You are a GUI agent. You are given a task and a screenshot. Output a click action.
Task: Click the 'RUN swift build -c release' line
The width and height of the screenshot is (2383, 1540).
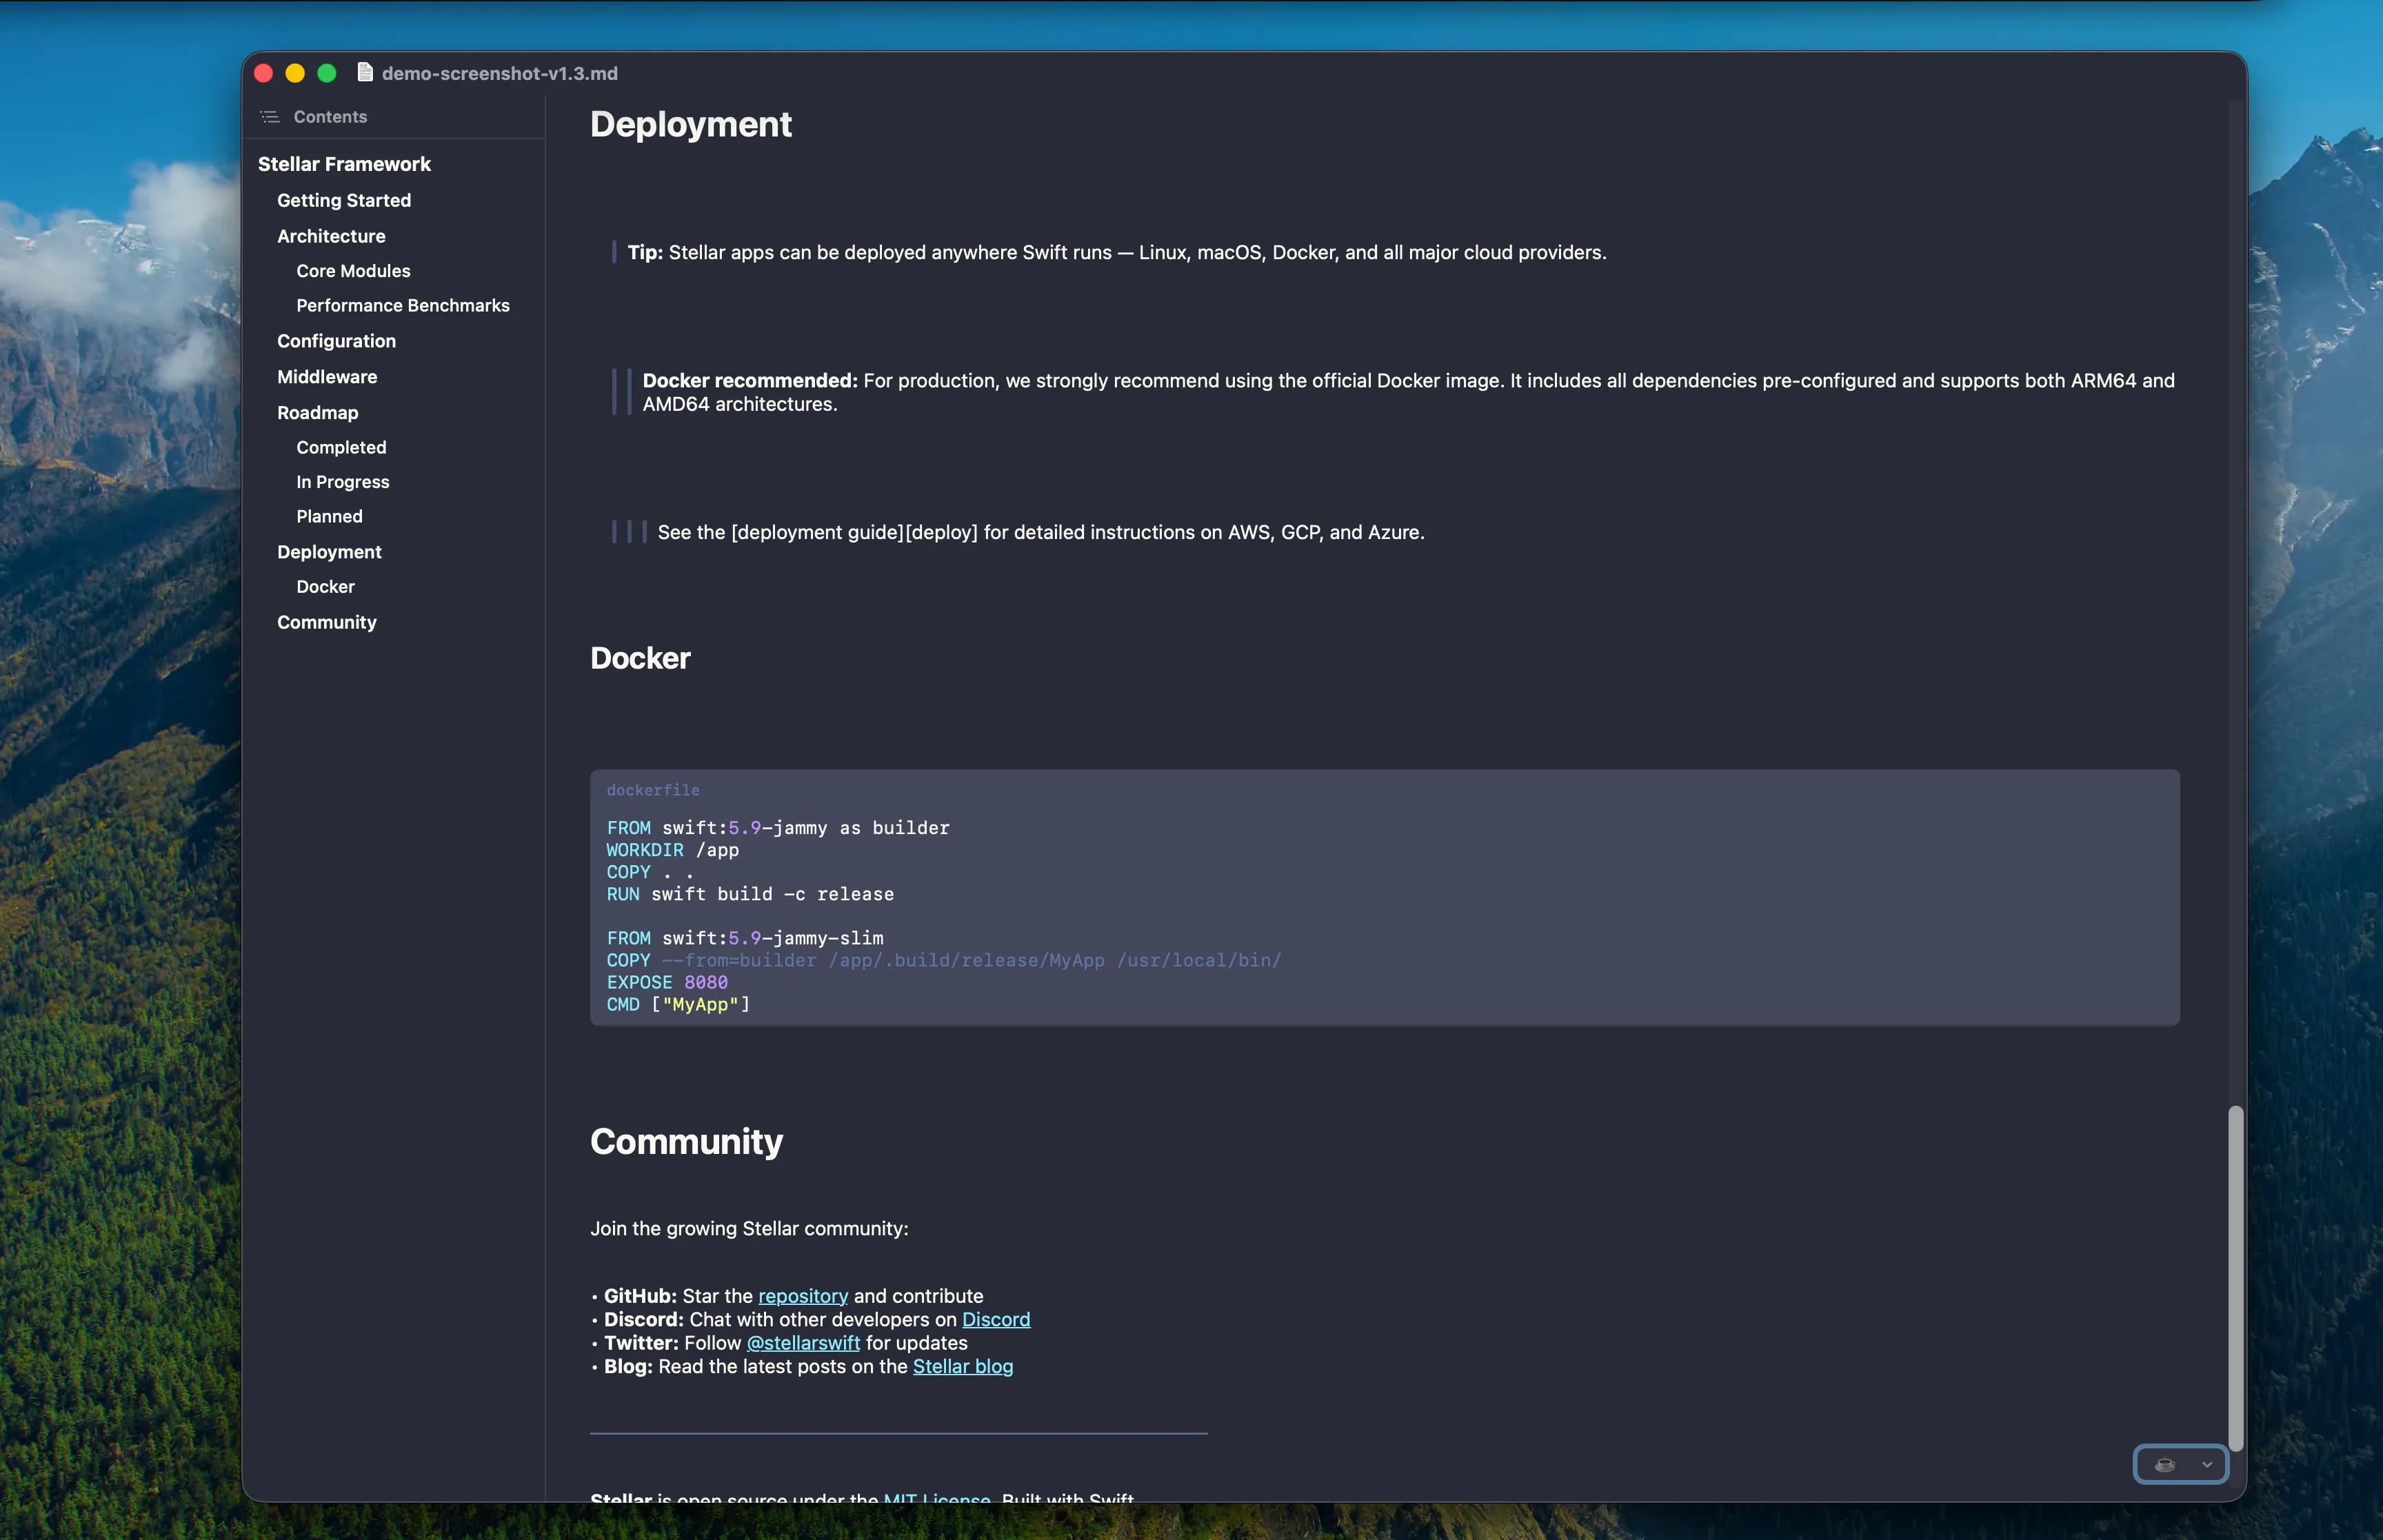[x=750, y=894]
